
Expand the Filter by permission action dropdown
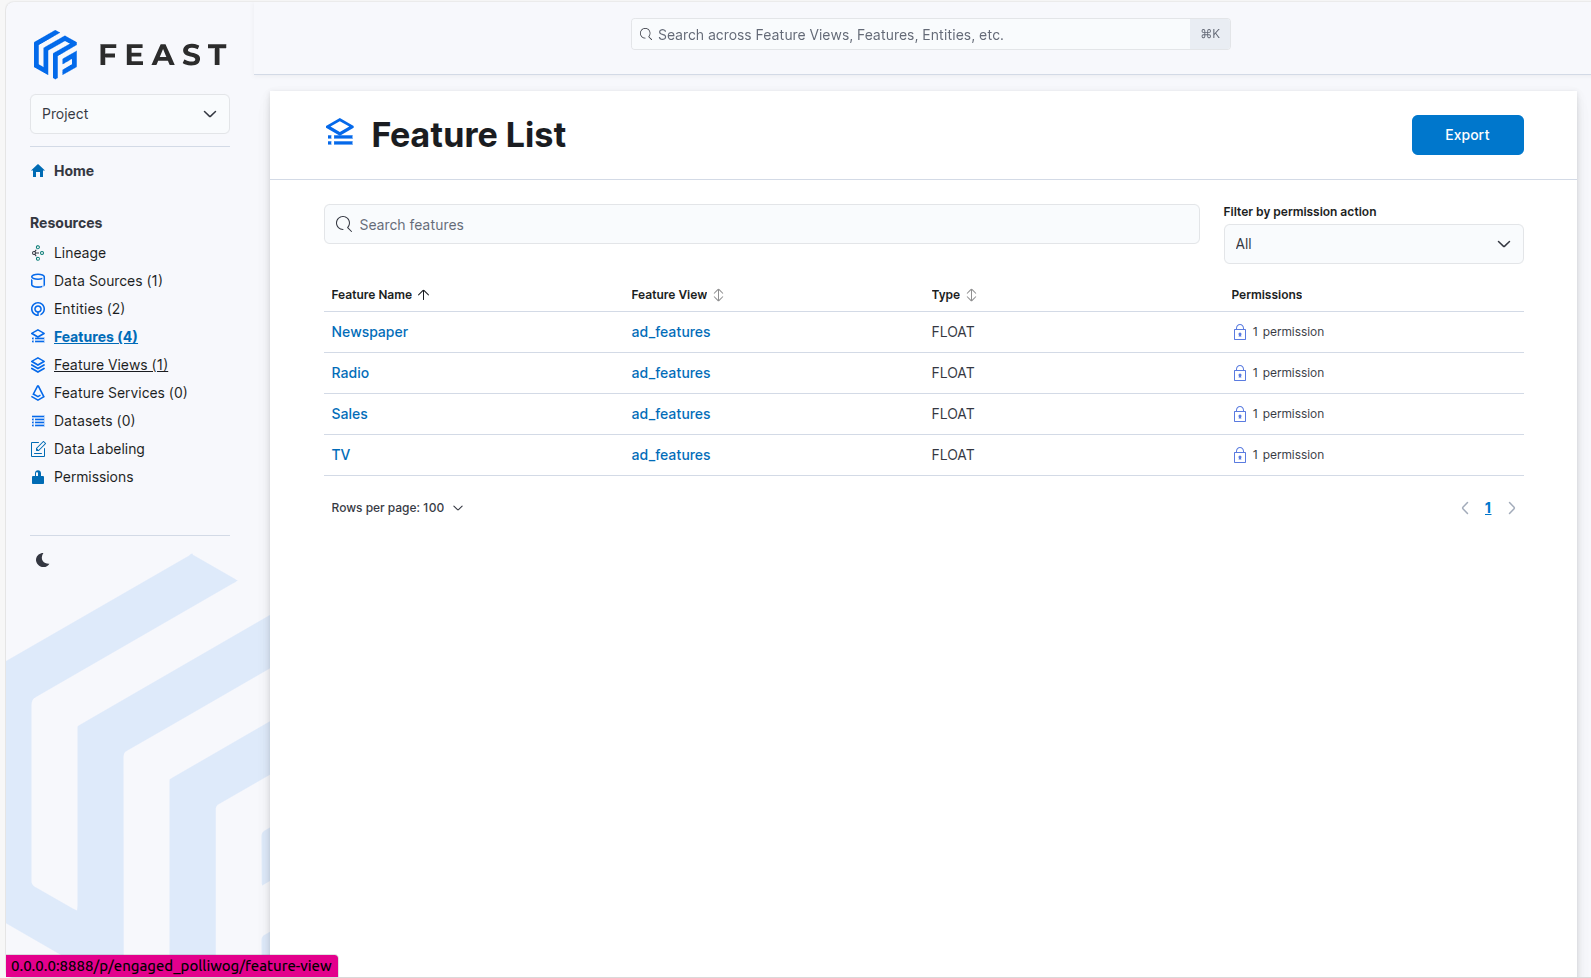click(1372, 244)
